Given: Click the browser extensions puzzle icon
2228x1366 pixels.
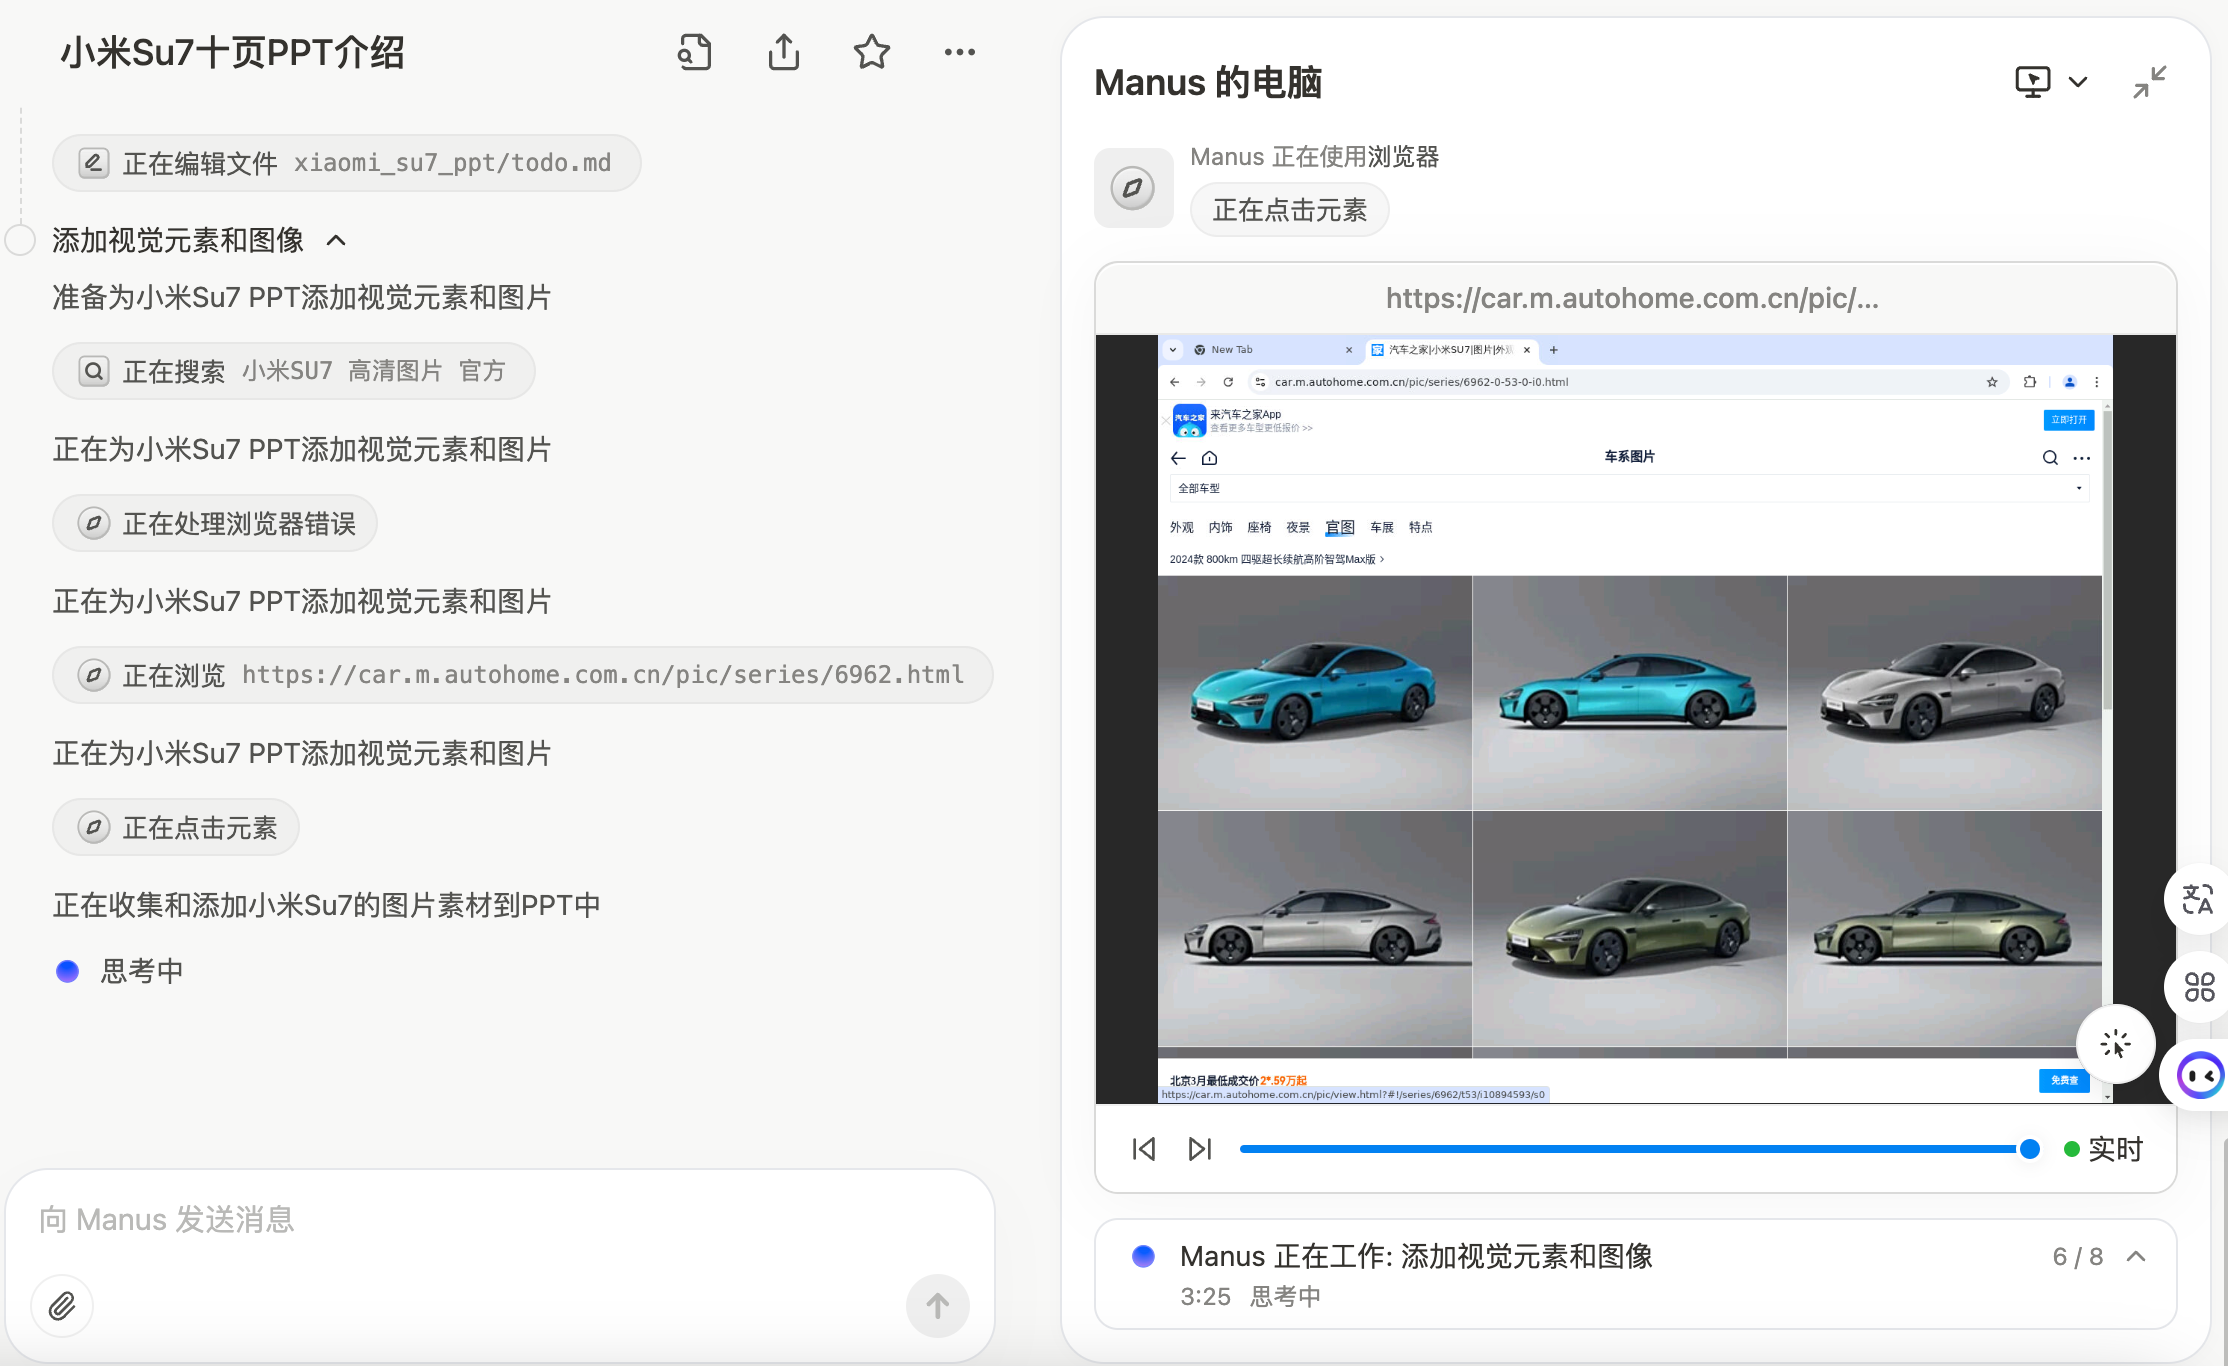Looking at the screenshot, I should click(x=2030, y=382).
